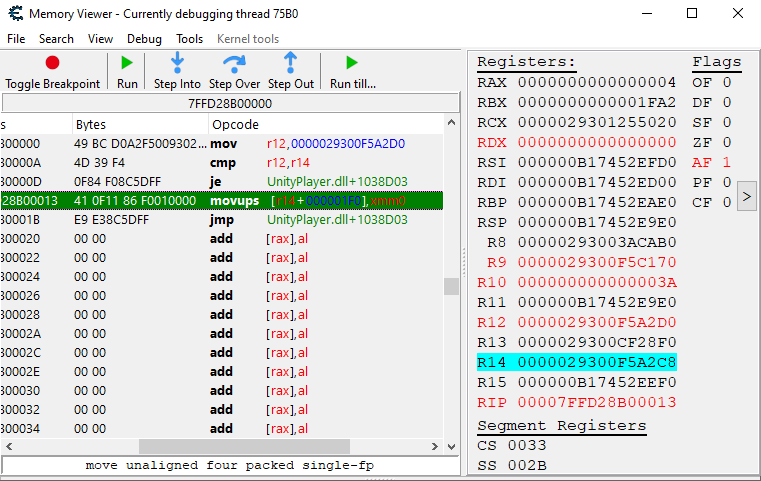
Task: Click the RDI register value
Action: [596, 182]
